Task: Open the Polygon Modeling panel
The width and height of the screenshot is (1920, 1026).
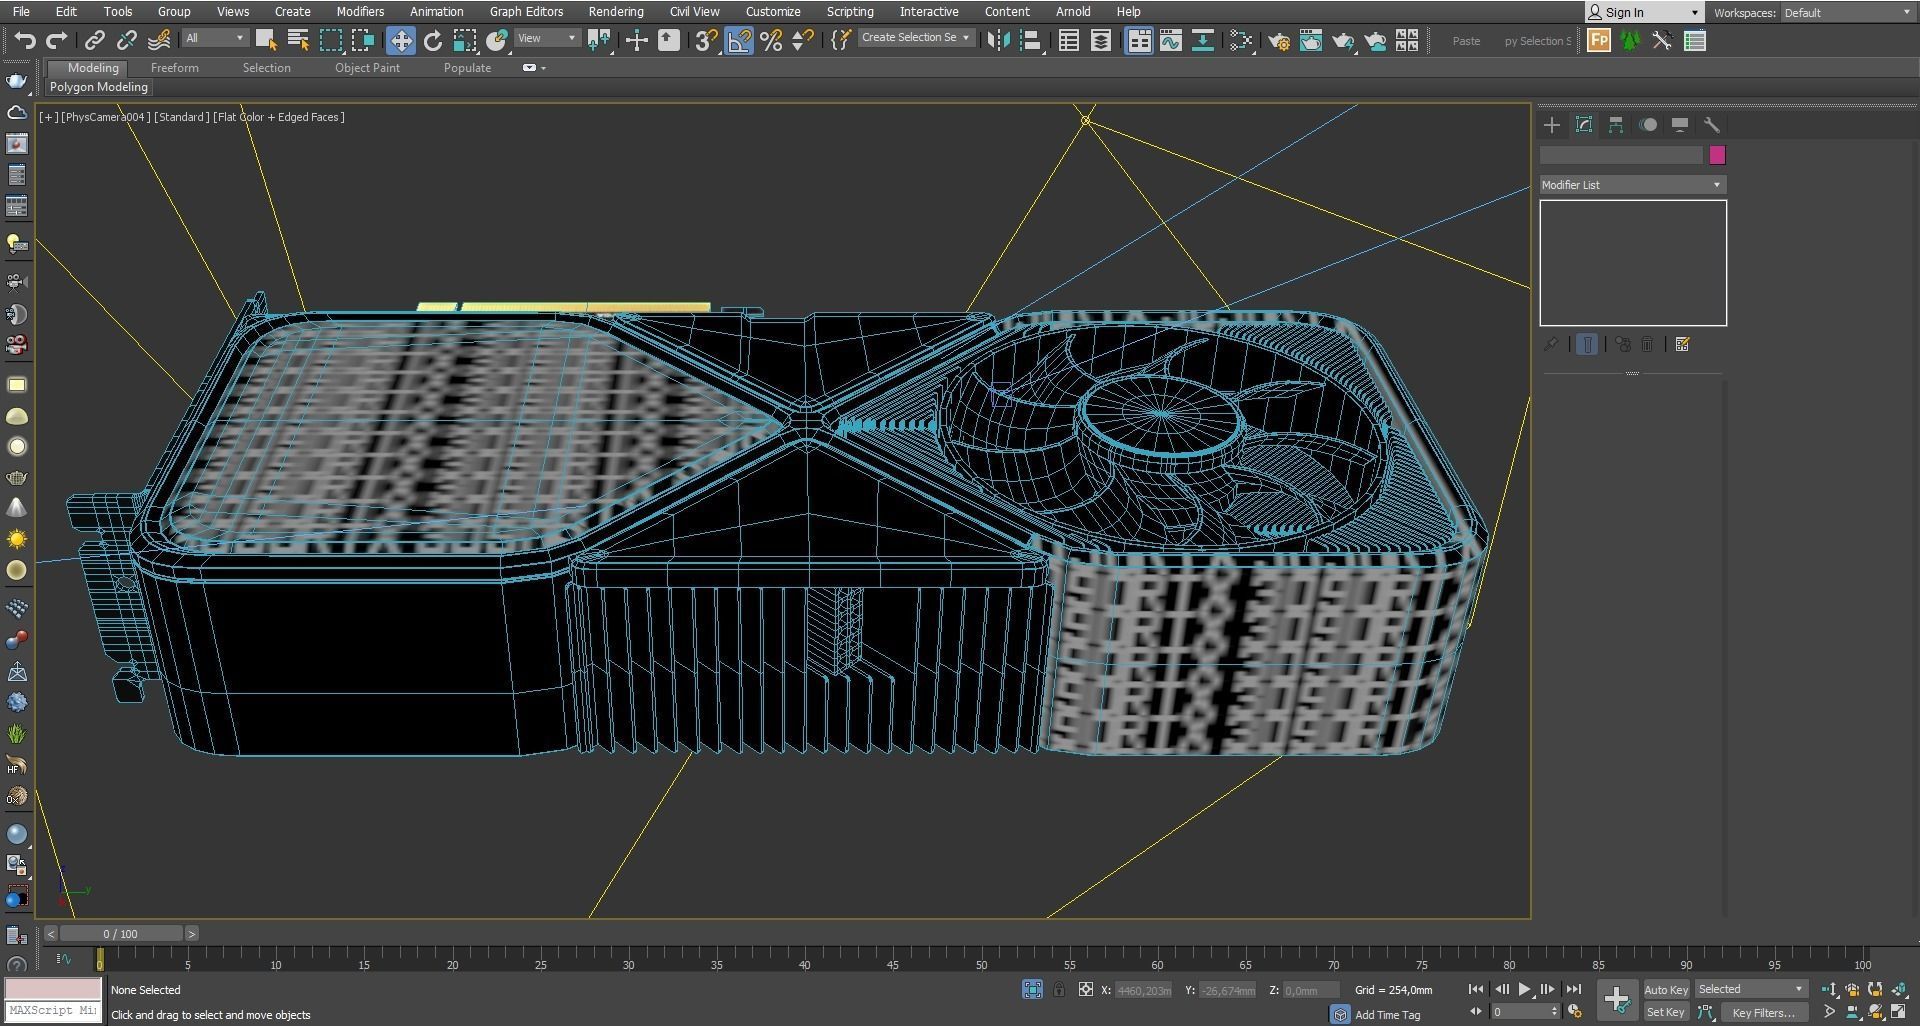Action: coord(99,87)
